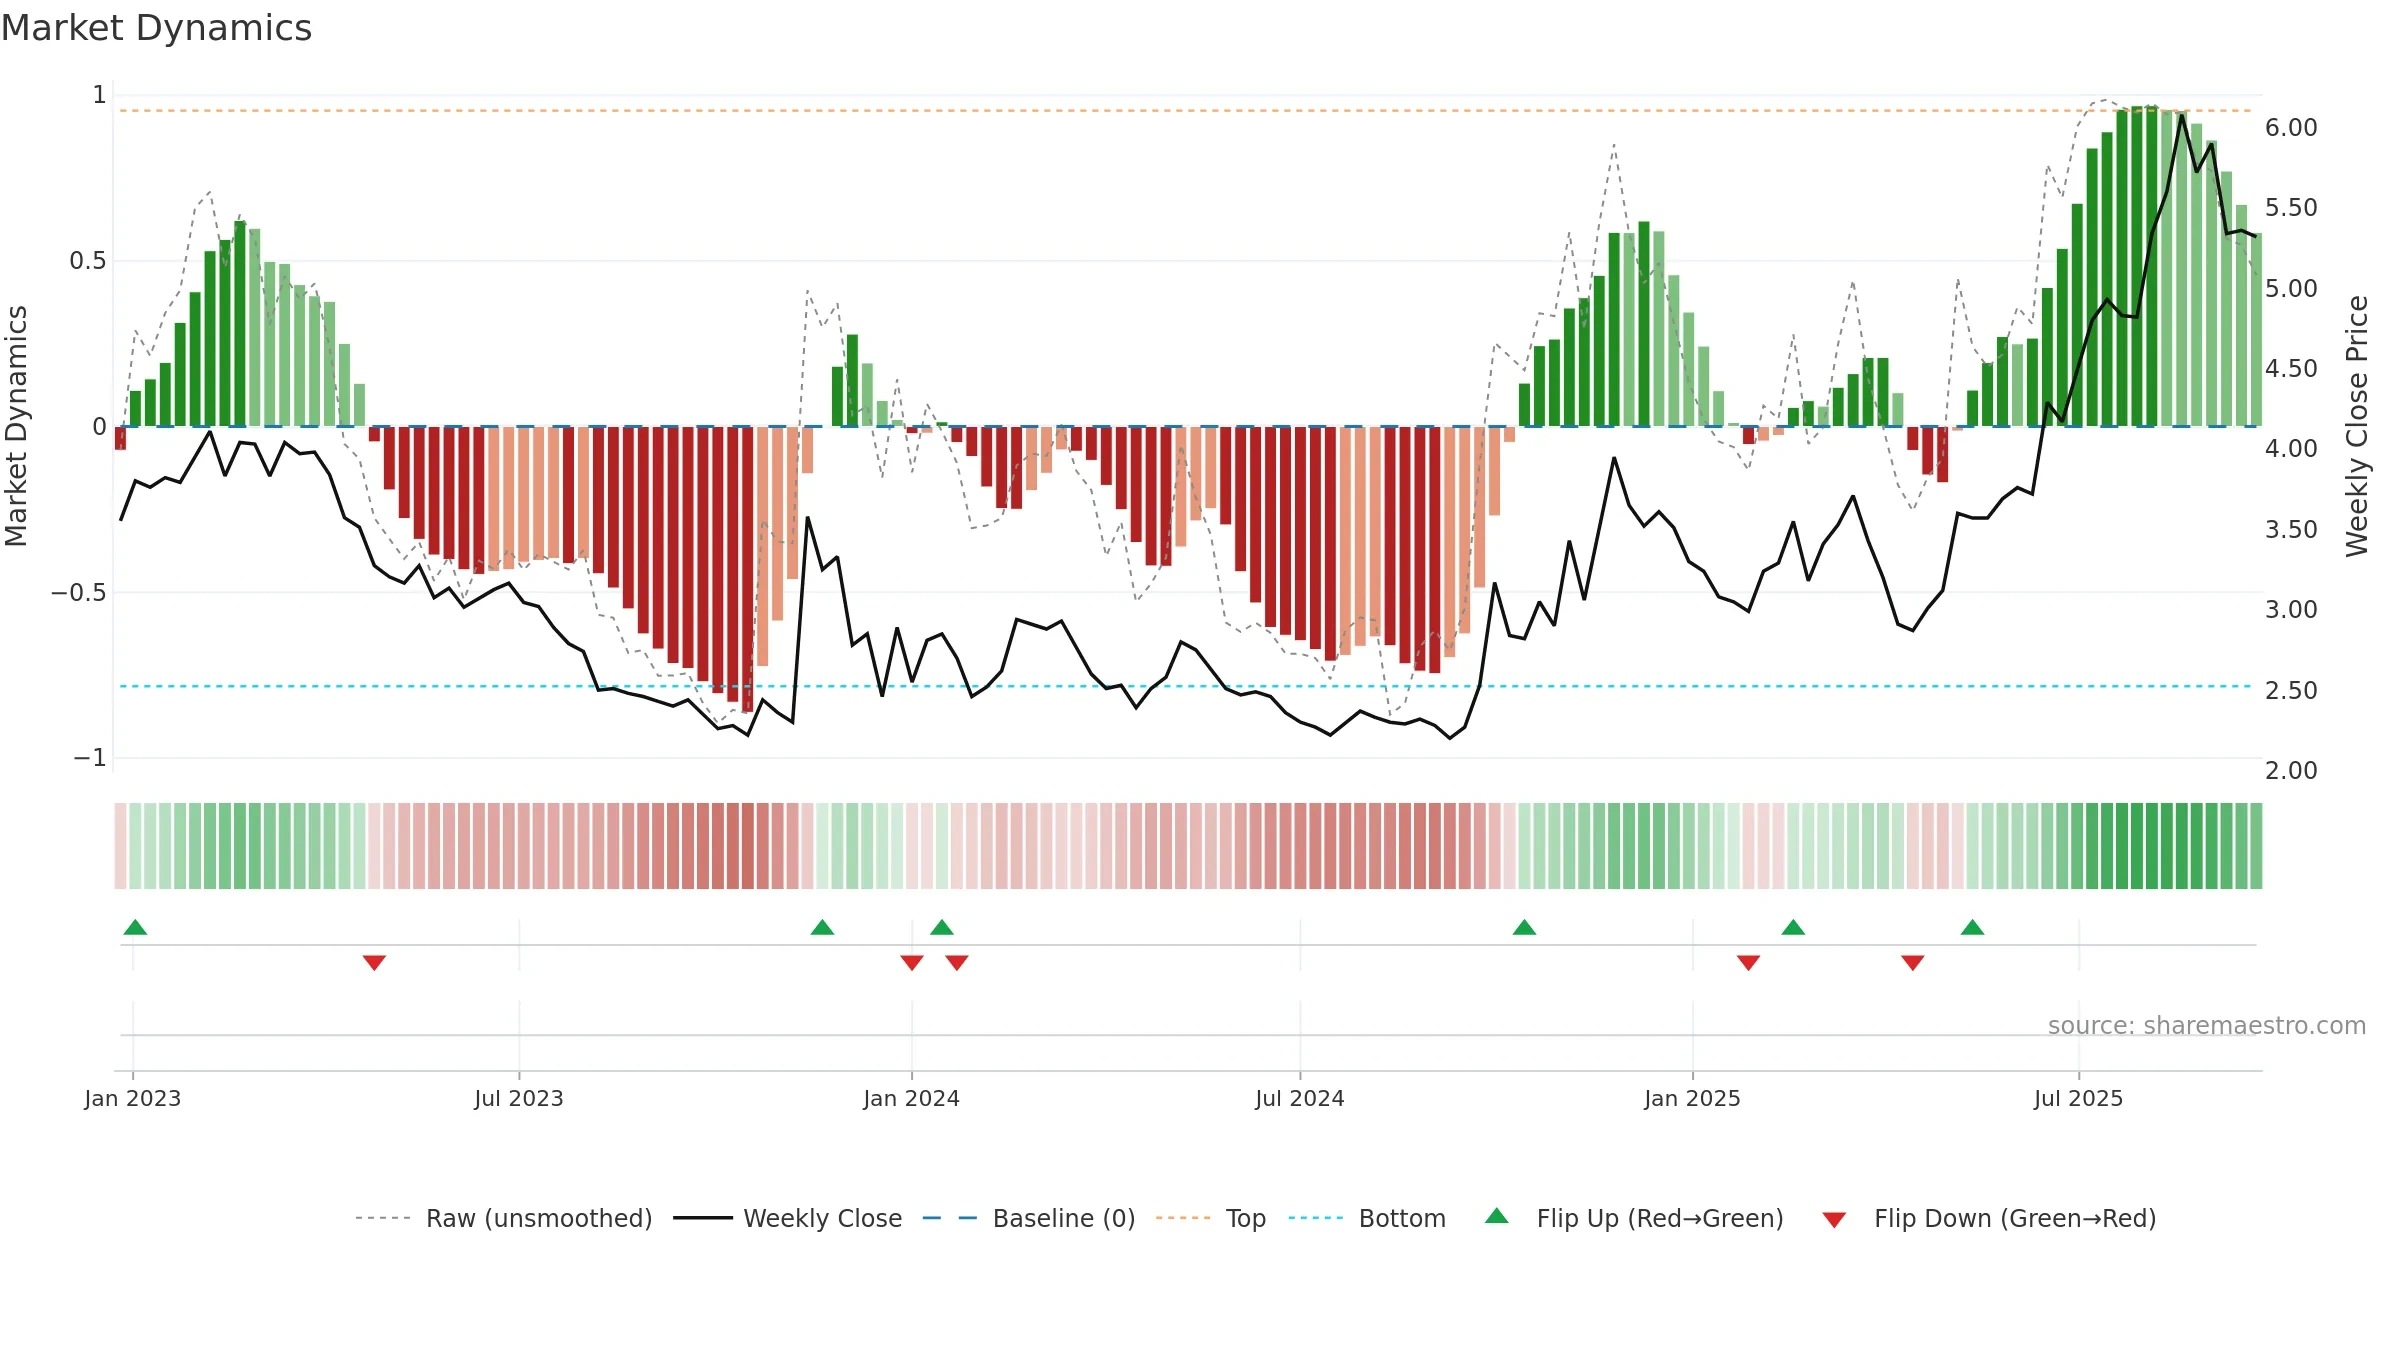Click the 2.50 price axis tick label
Image resolution: width=2400 pixels, height=1350 pixels.
click(x=2291, y=690)
